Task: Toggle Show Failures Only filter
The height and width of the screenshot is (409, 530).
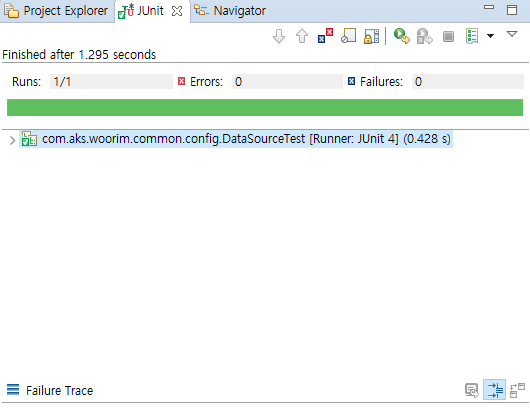Action: 325,36
